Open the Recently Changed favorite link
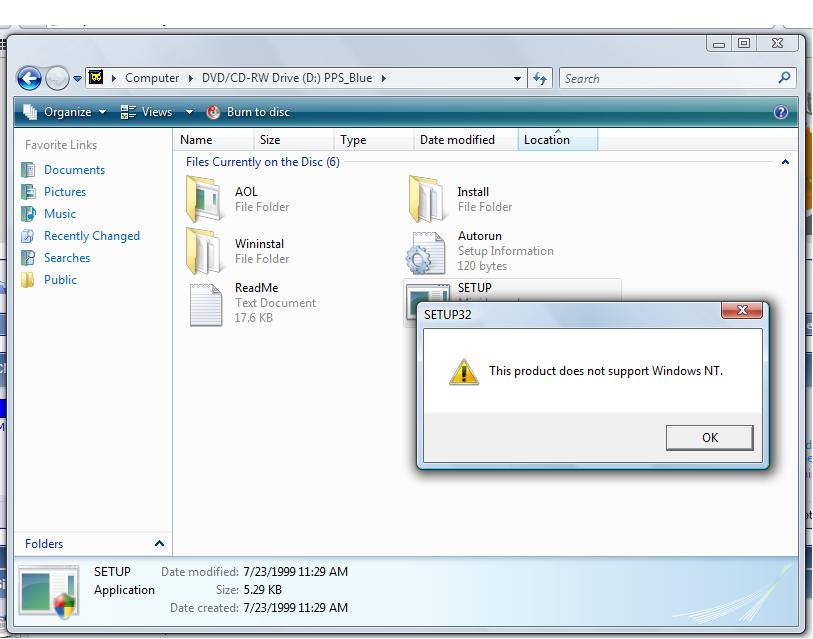 [91, 236]
